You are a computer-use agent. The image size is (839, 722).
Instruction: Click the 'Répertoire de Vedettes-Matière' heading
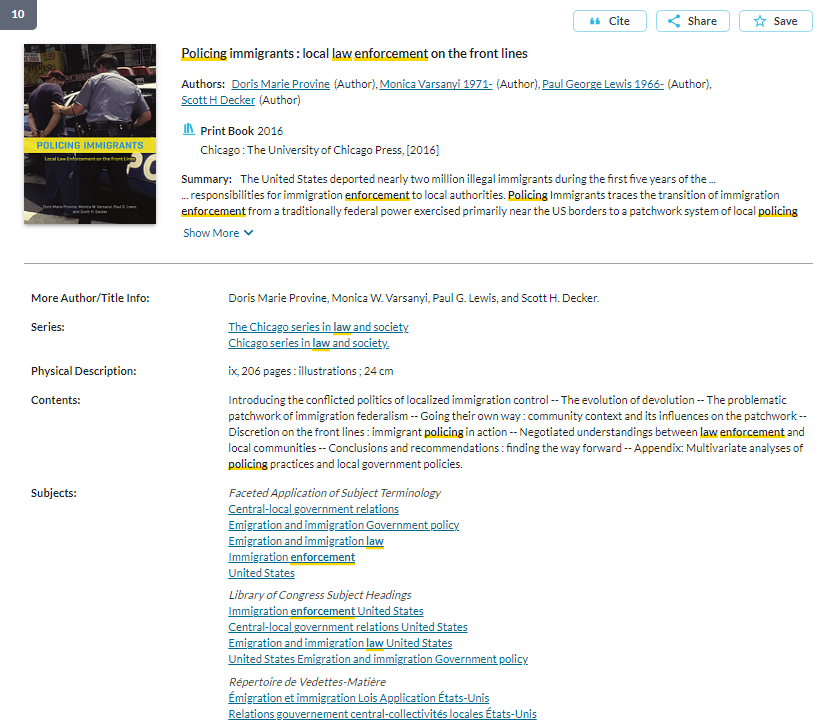307,682
